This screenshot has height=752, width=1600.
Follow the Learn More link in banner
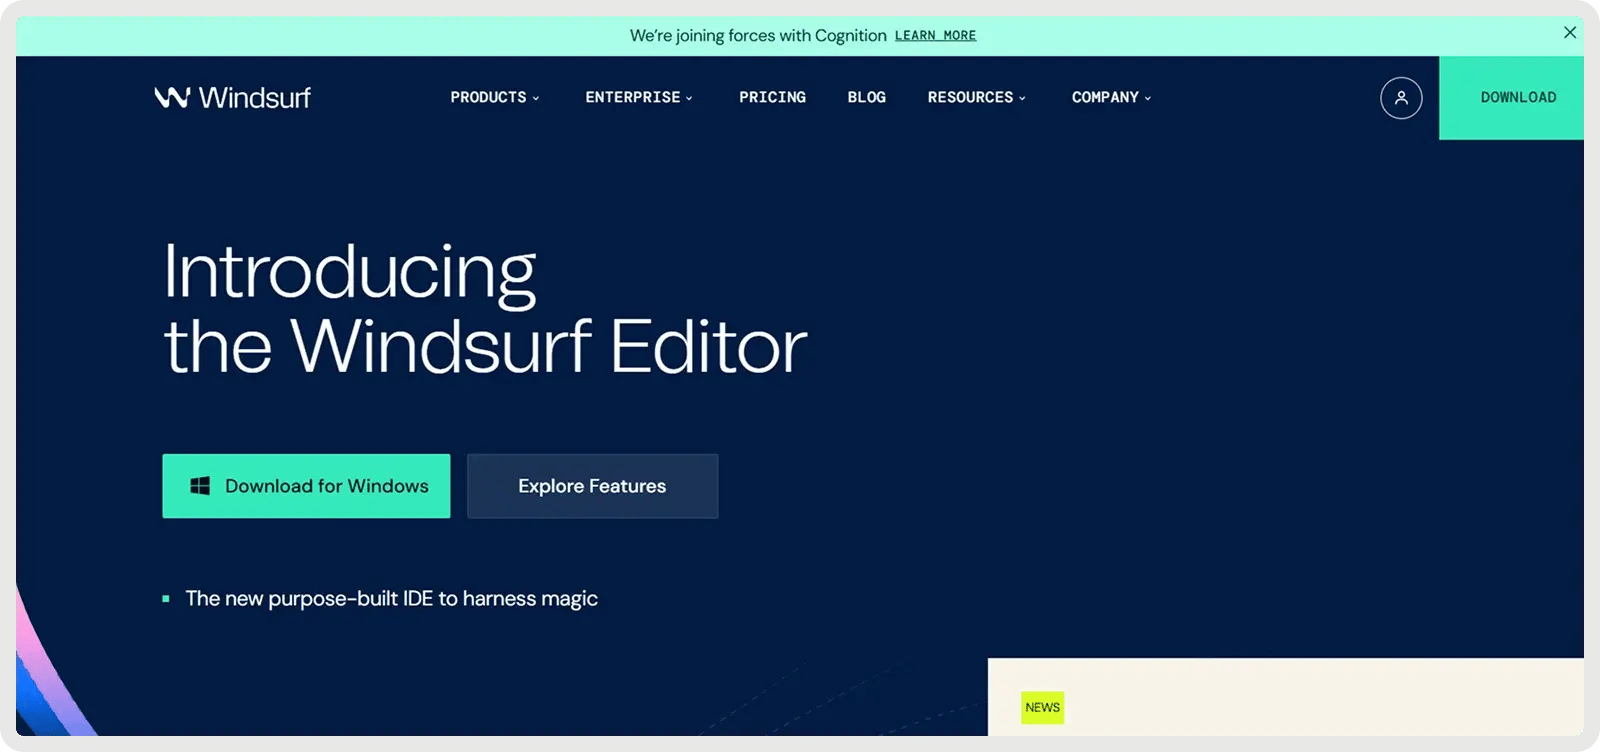pyautogui.click(x=935, y=36)
